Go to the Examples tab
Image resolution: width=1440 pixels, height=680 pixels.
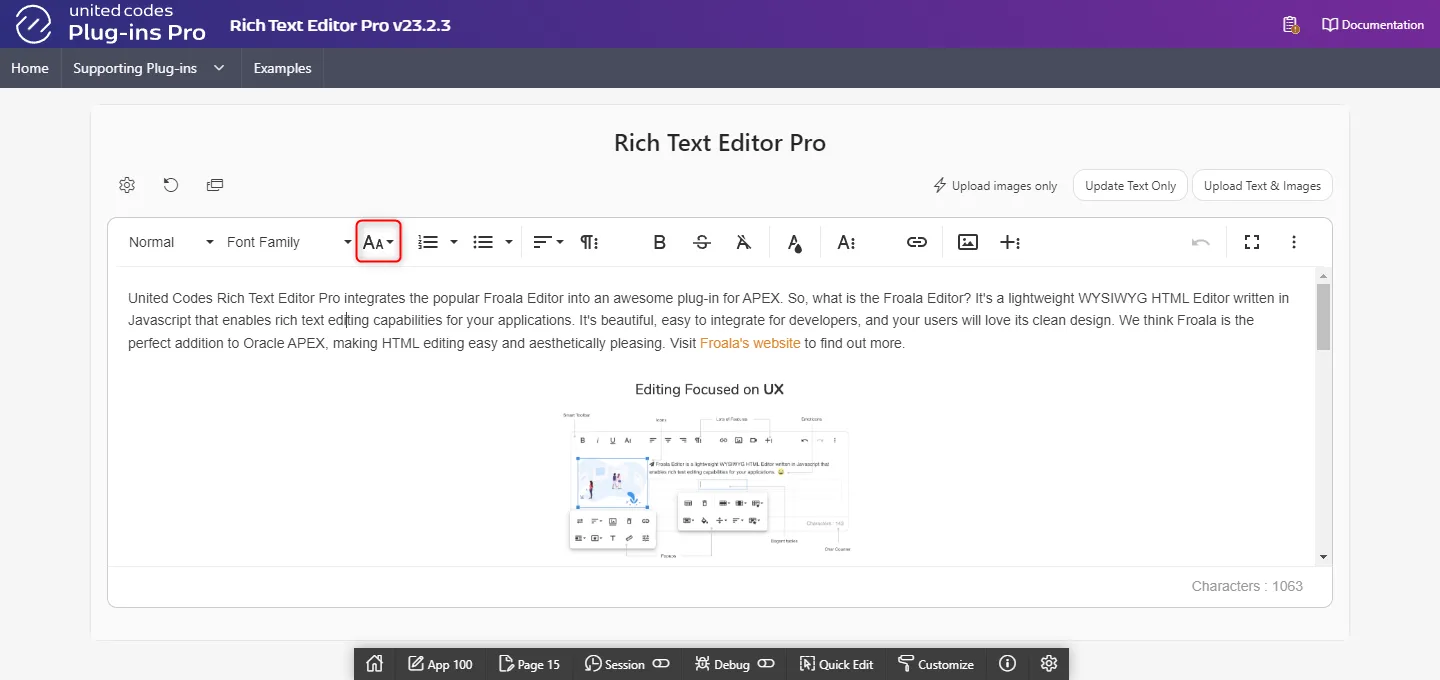(282, 68)
